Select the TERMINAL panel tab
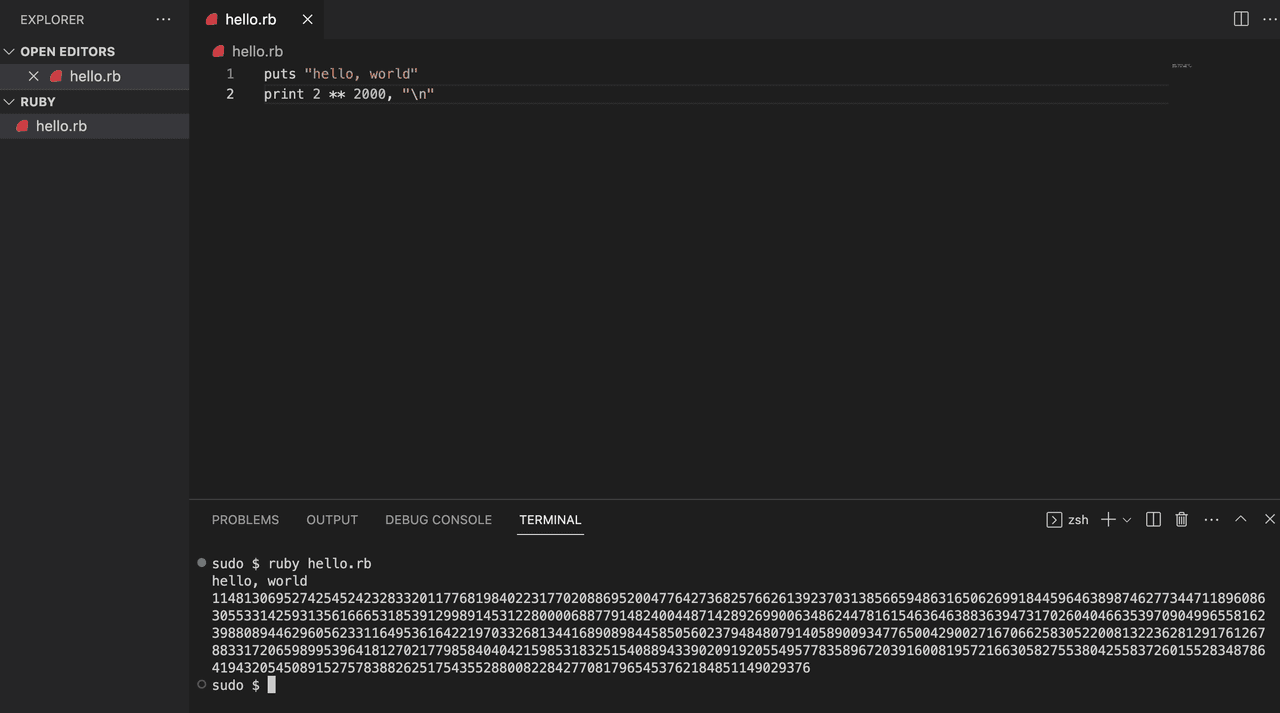 click(550, 520)
